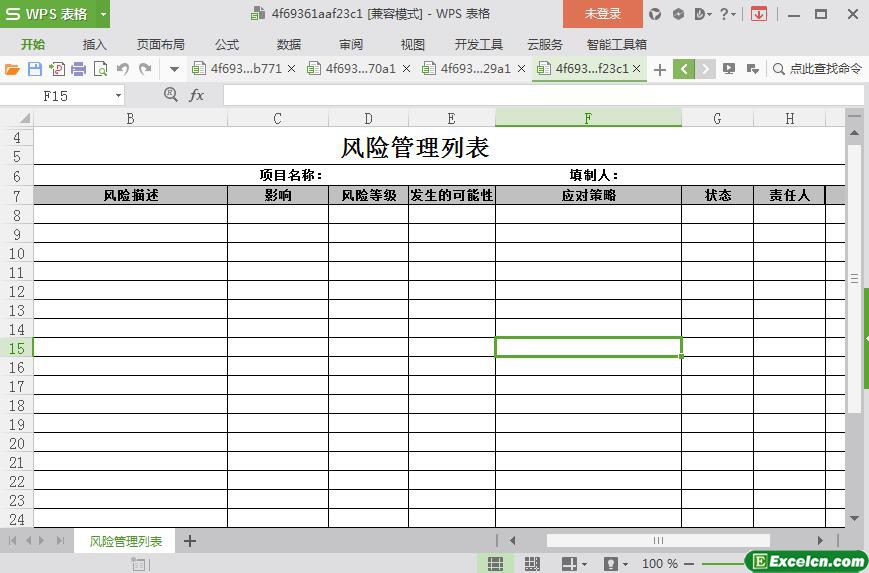The height and width of the screenshot is (573, 869).
Task: Open the help question mark menu
Action: tap(727, 14)
